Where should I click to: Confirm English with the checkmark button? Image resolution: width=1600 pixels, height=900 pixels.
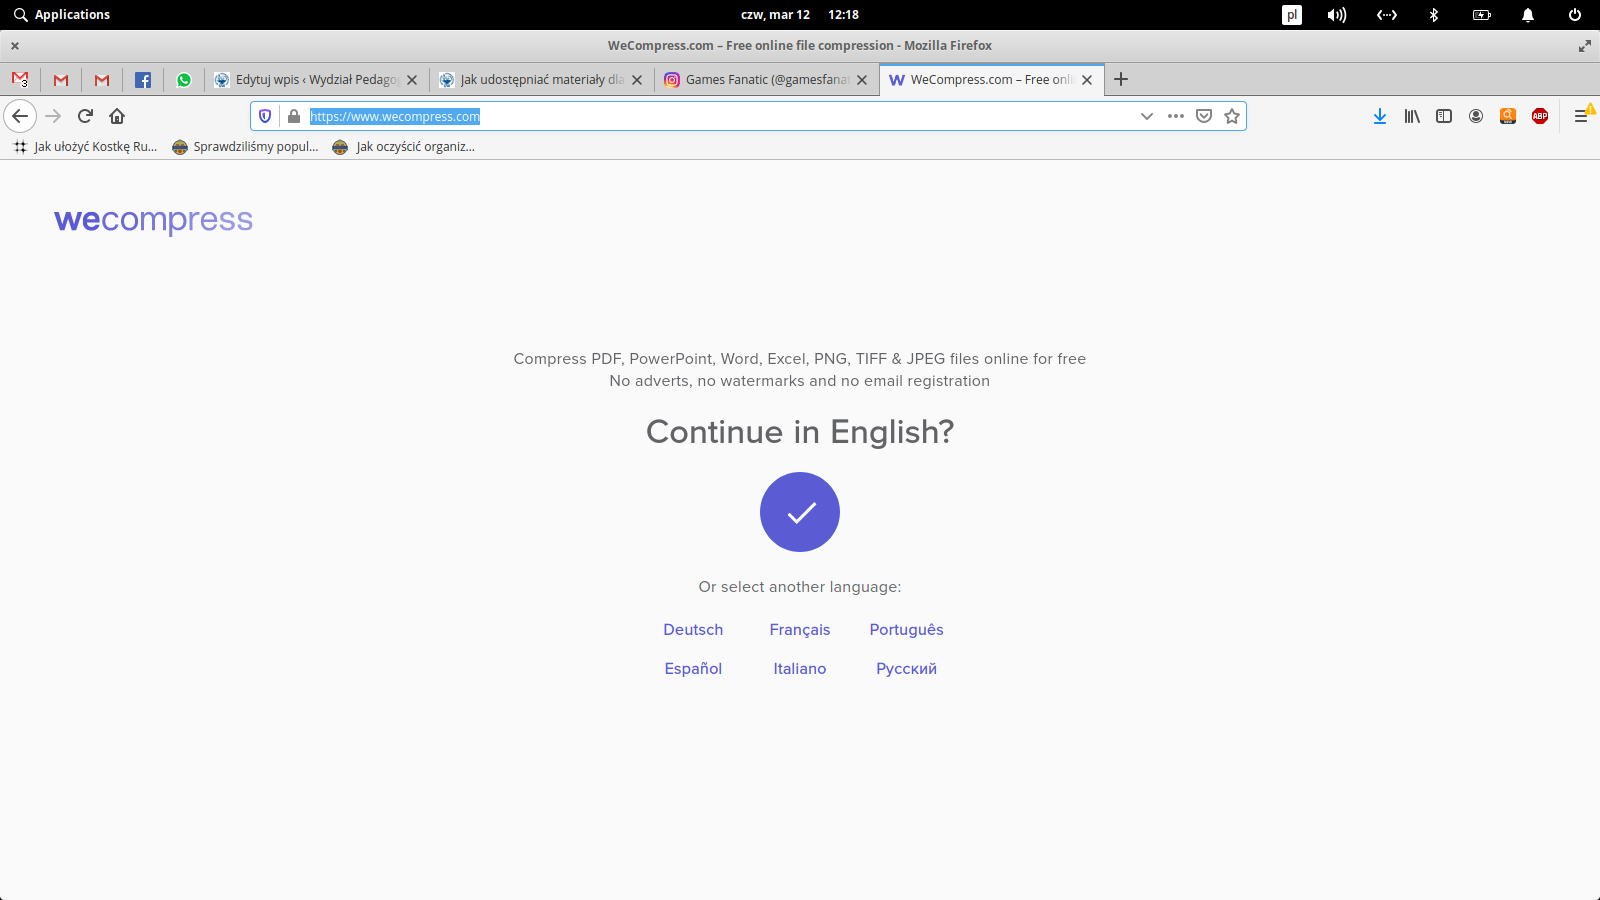click(800, 512)
